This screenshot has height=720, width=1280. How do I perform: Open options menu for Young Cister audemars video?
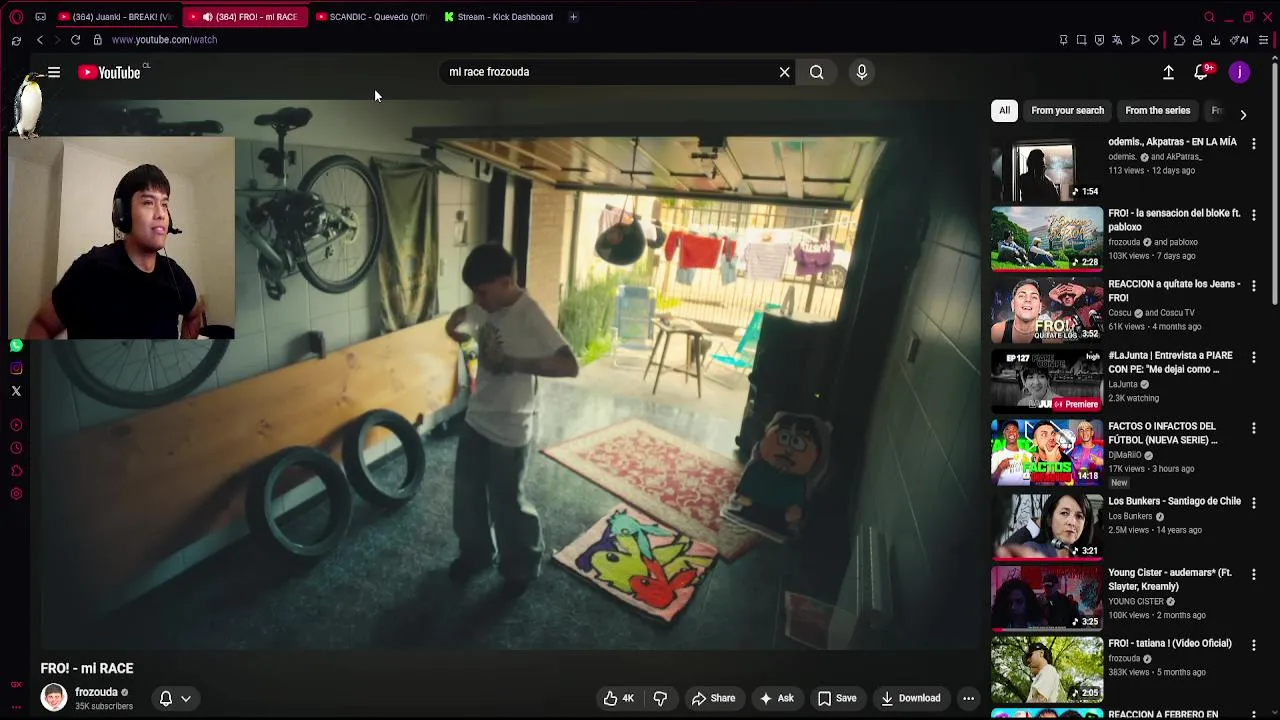pos(1254,574)
